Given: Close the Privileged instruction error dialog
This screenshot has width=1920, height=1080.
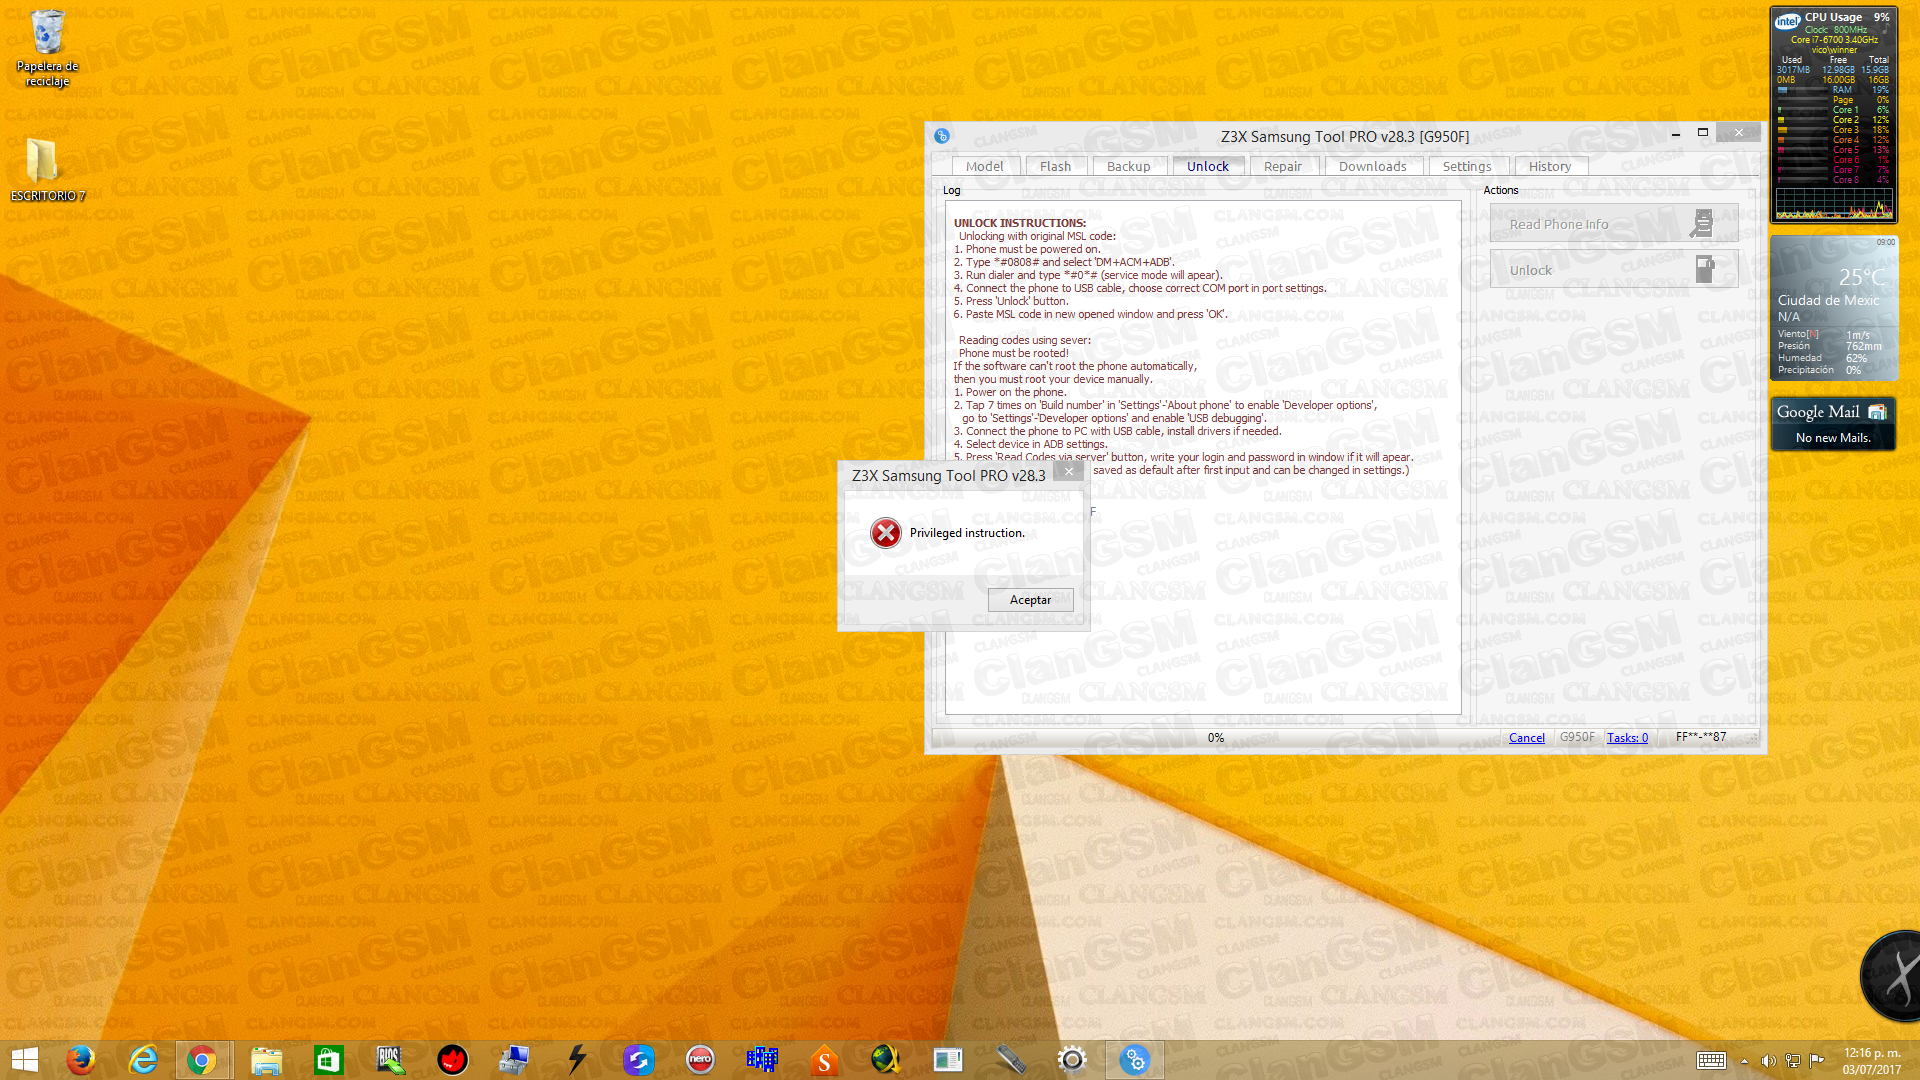Looking at the screenshot, I should 1068,471.
